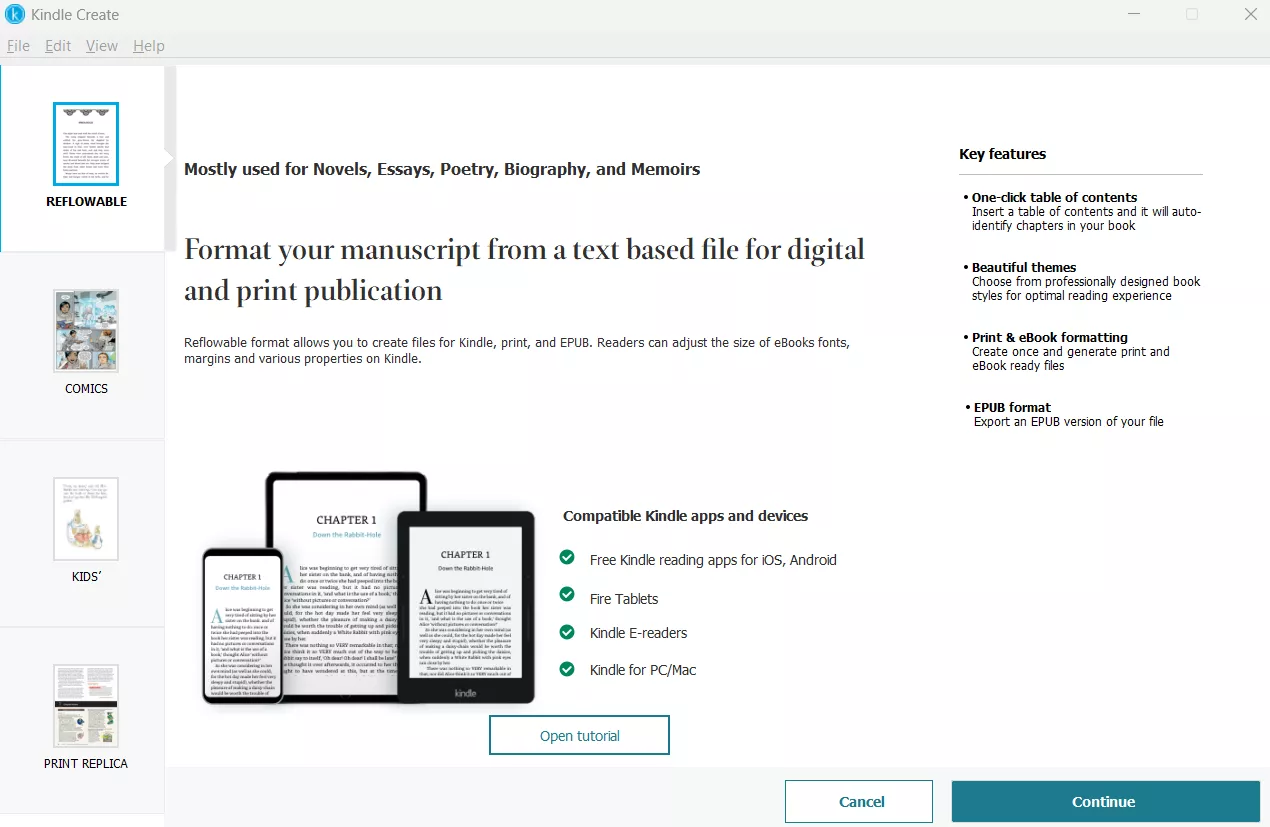
Task: Click 'Compatible Kindle apps and devices' heading
Action: [x=685, y=516]
